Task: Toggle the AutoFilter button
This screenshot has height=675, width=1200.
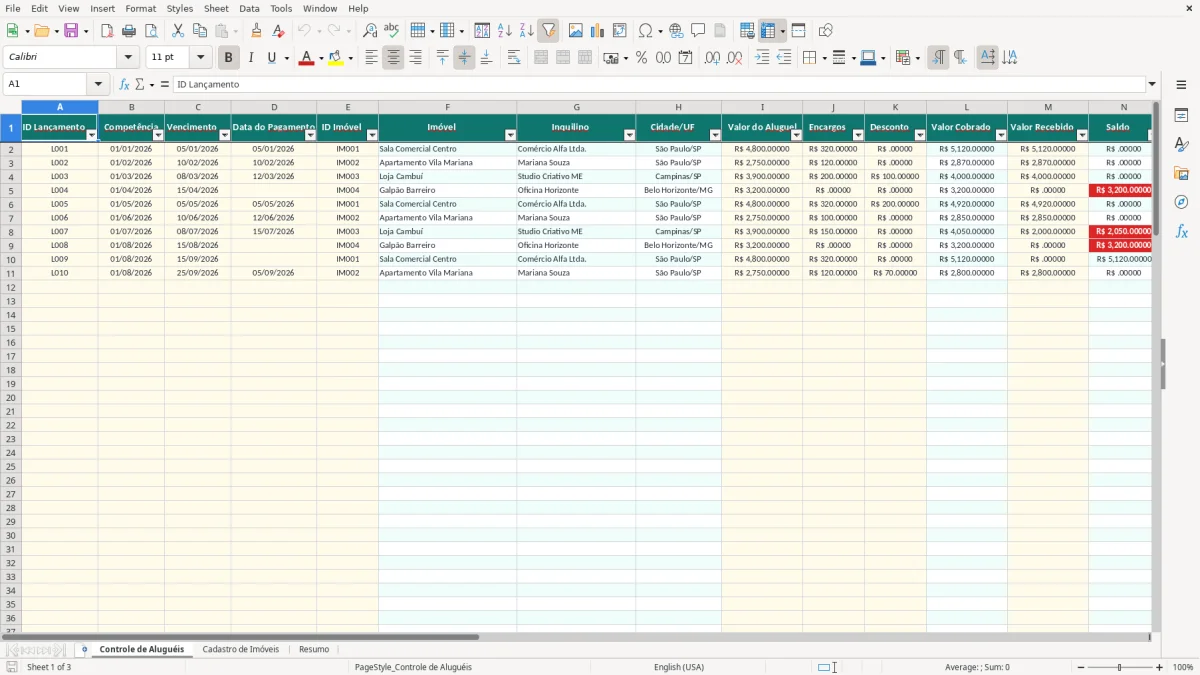Action: (549, 31)
